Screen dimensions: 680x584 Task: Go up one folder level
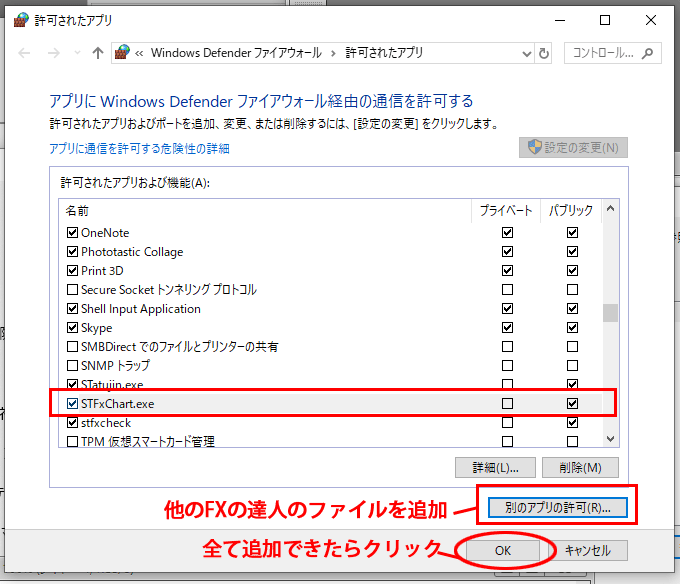(x=98, y=53)
